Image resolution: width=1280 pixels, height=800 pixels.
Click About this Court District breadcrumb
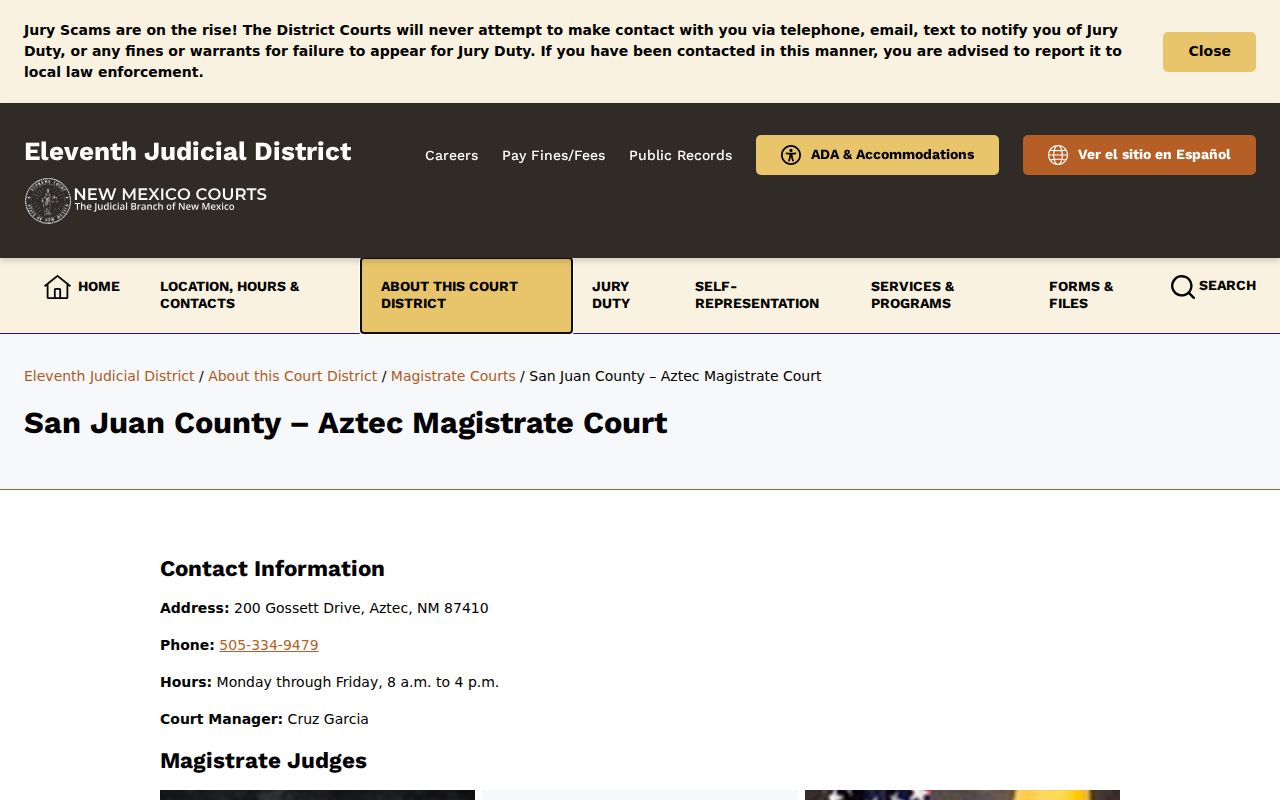coord(292,376)
